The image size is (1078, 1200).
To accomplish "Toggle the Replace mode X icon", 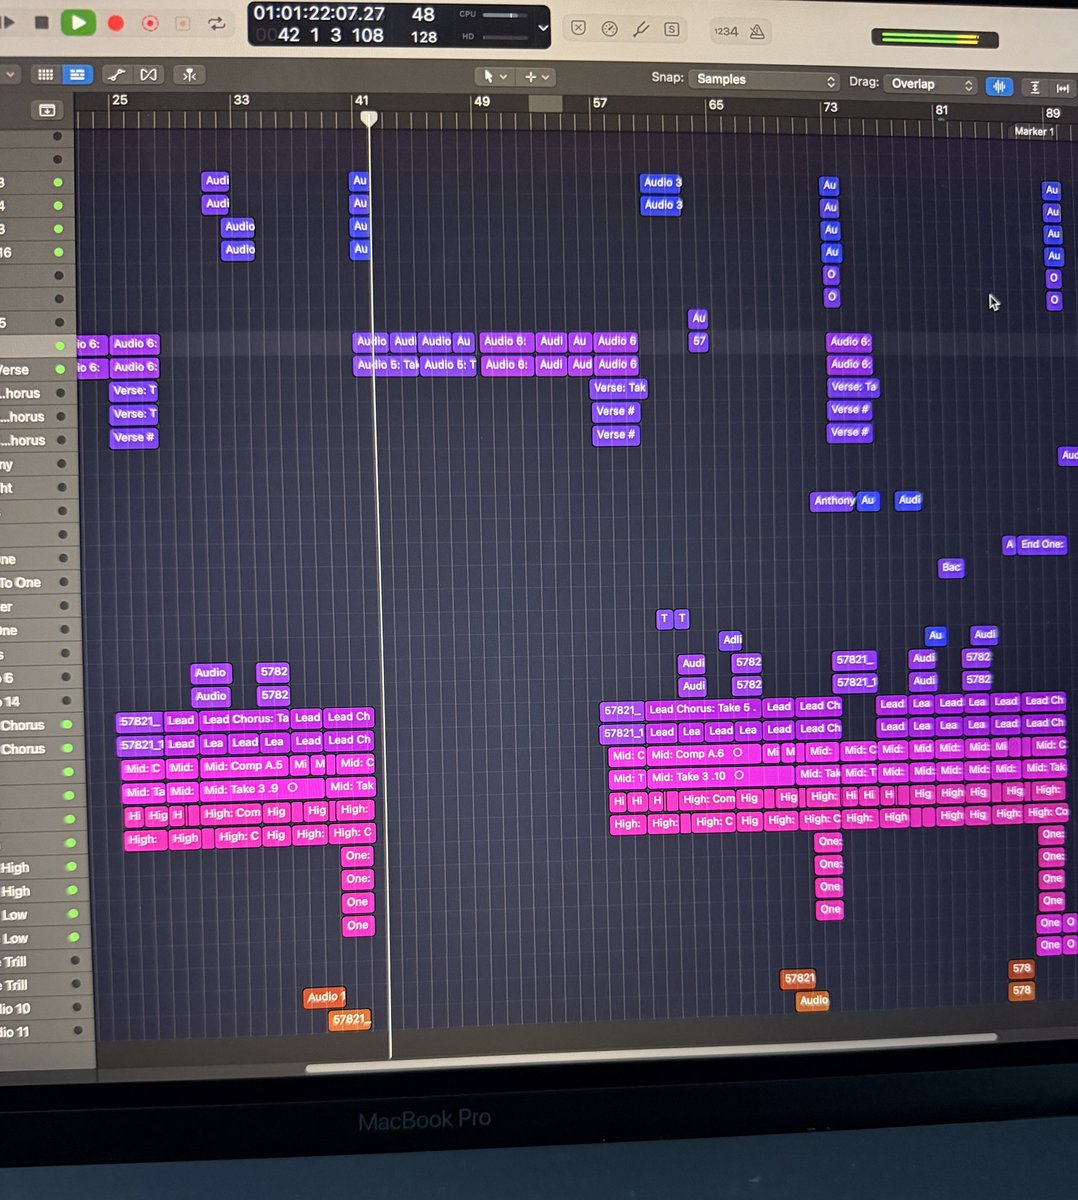I will 578,29.
